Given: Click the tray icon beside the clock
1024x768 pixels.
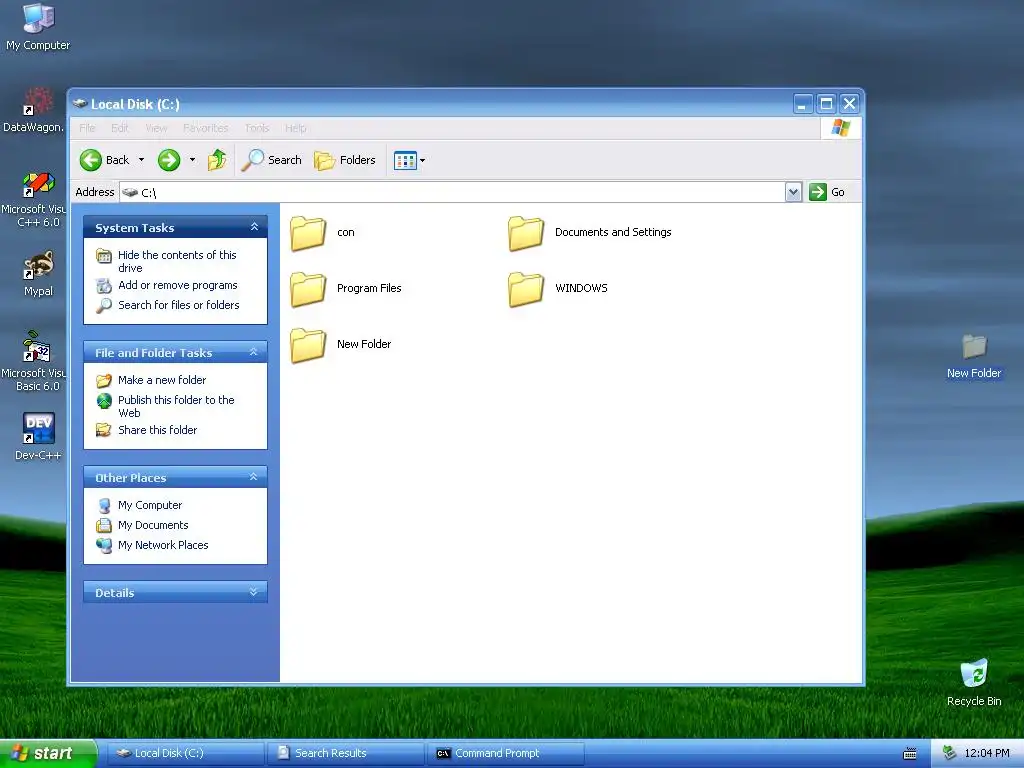Looking at the screenshot, I should coord(950,753).
